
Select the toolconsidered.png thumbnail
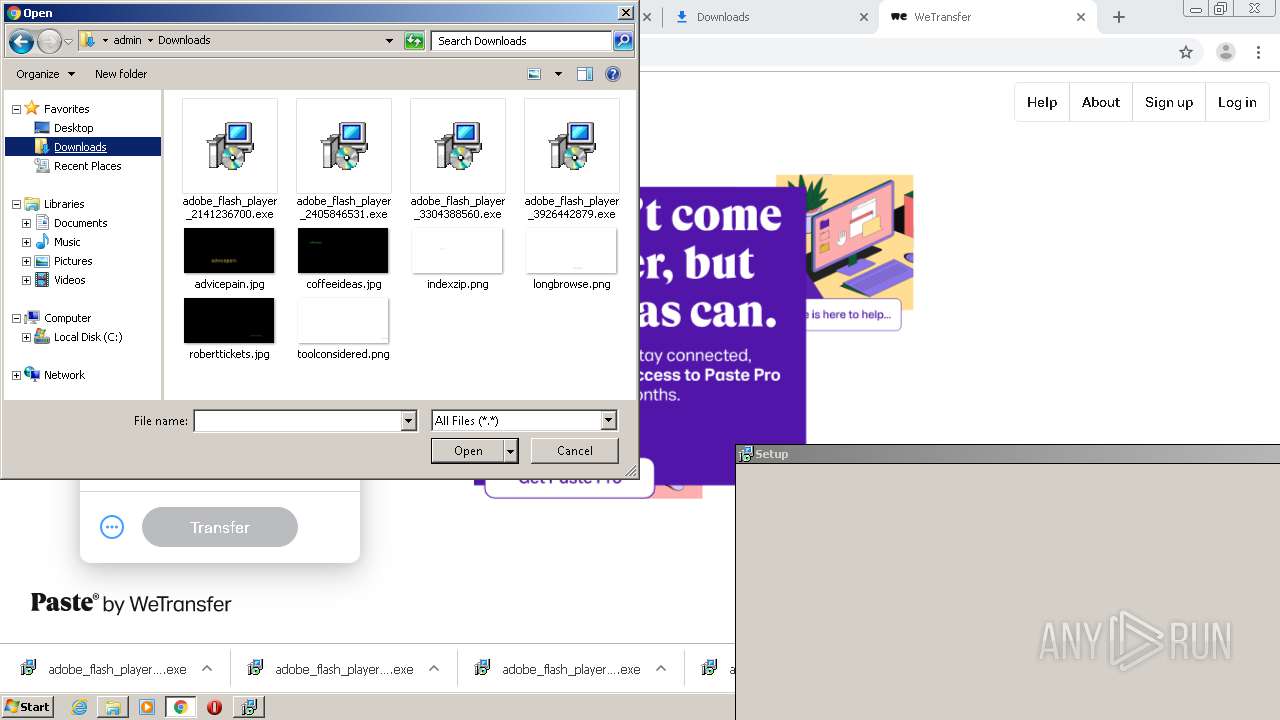click(x=343, y=321)
